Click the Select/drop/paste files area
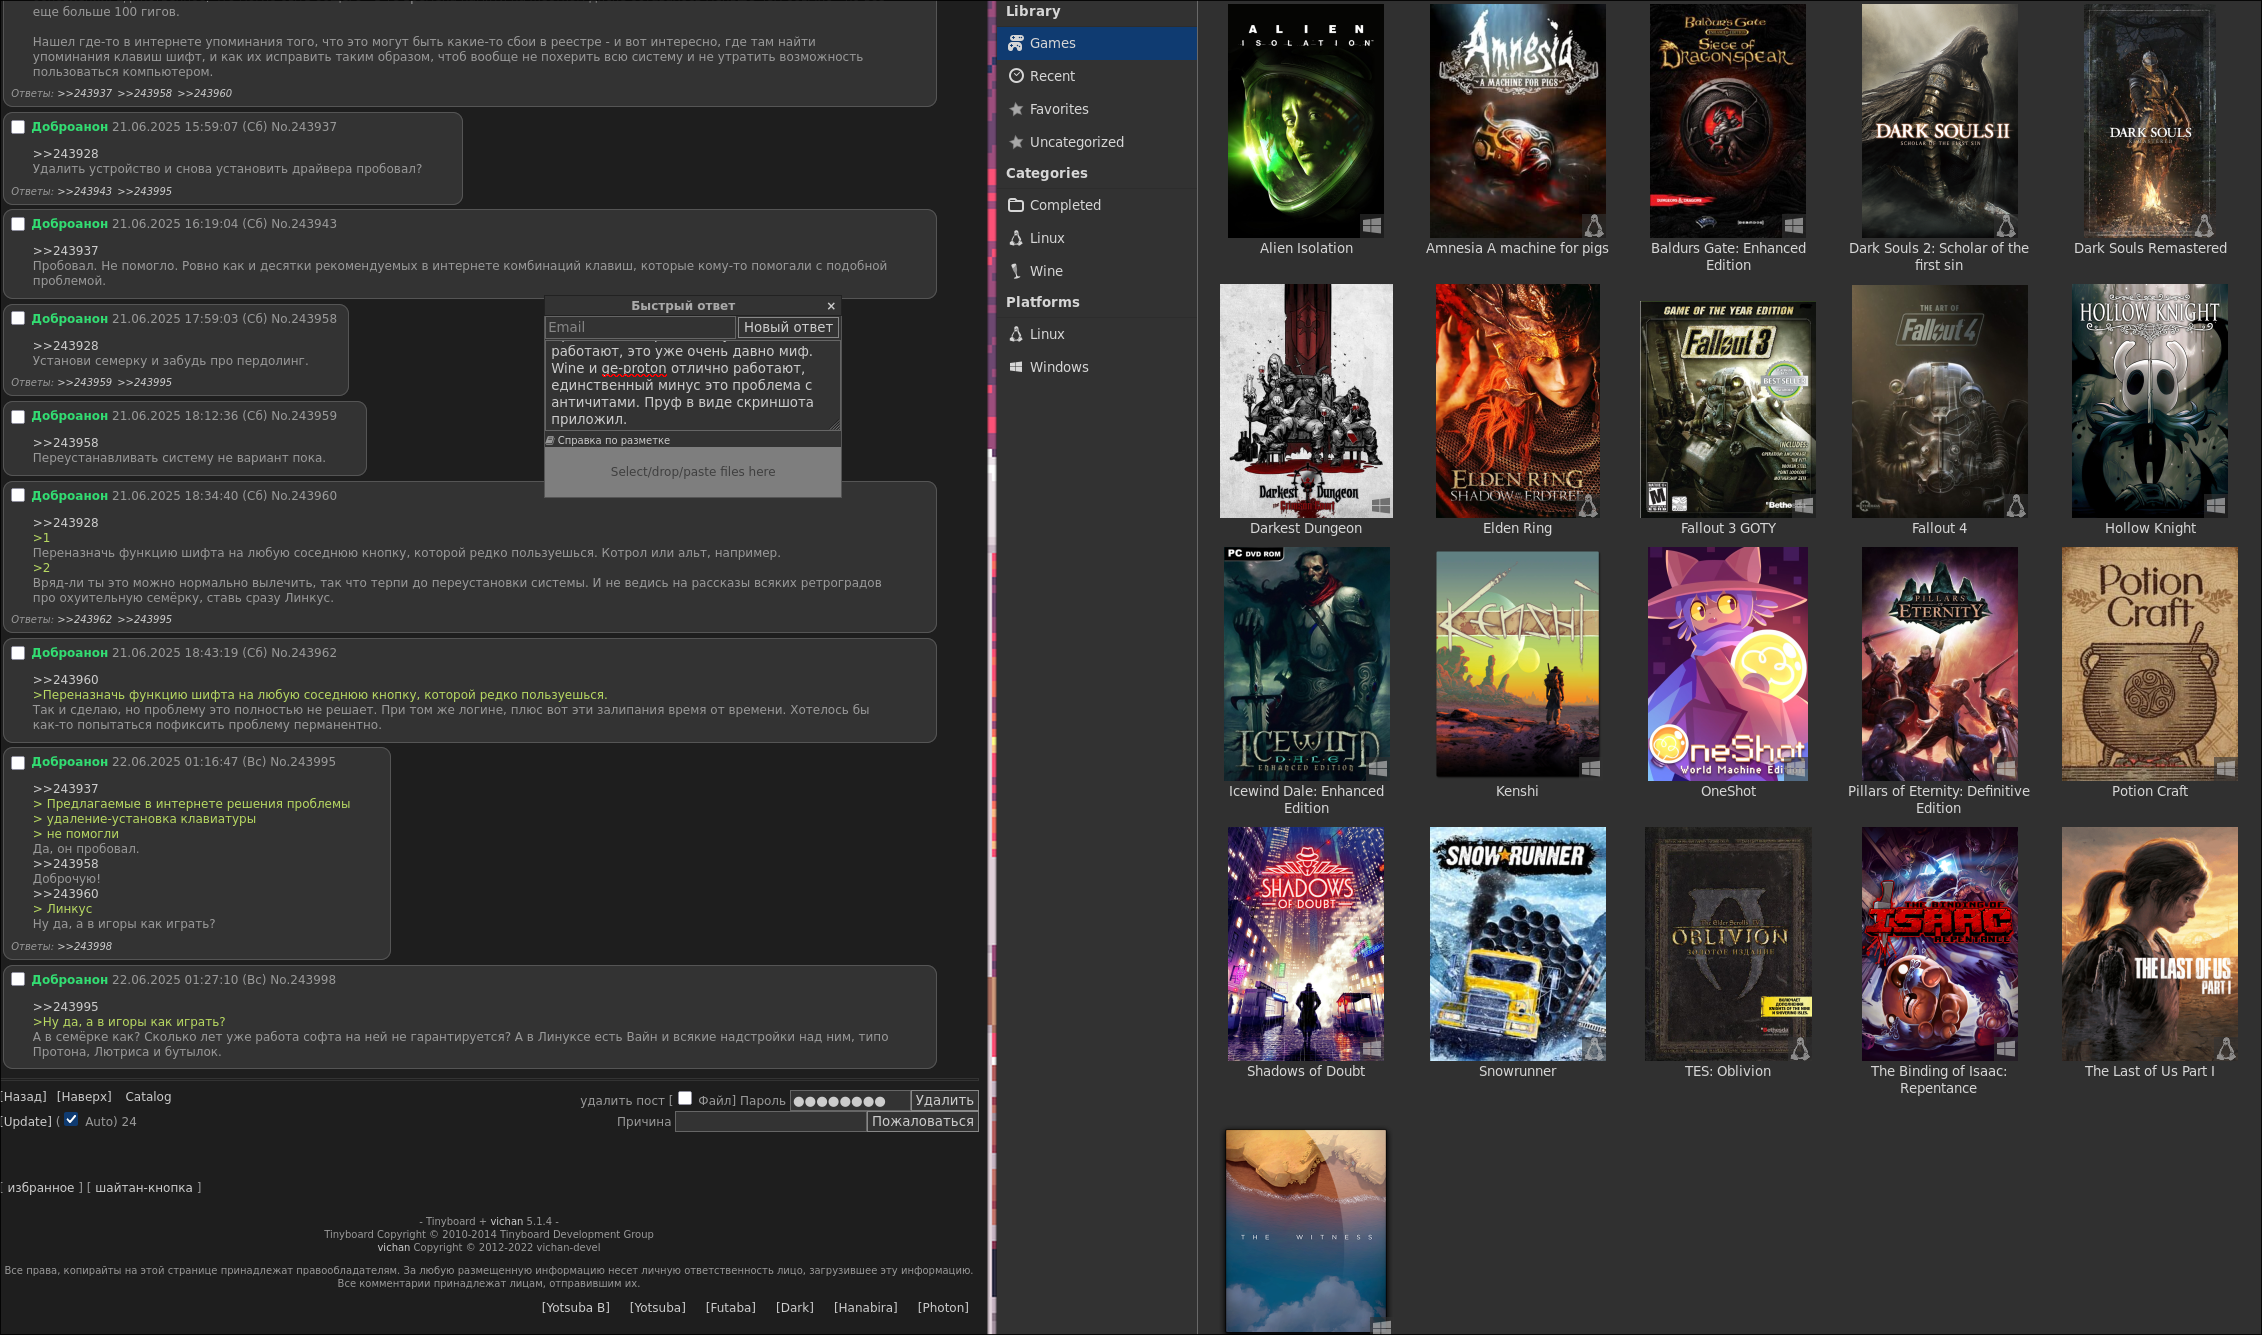This screenshot has width=2262, height=1335. (693, 472)
